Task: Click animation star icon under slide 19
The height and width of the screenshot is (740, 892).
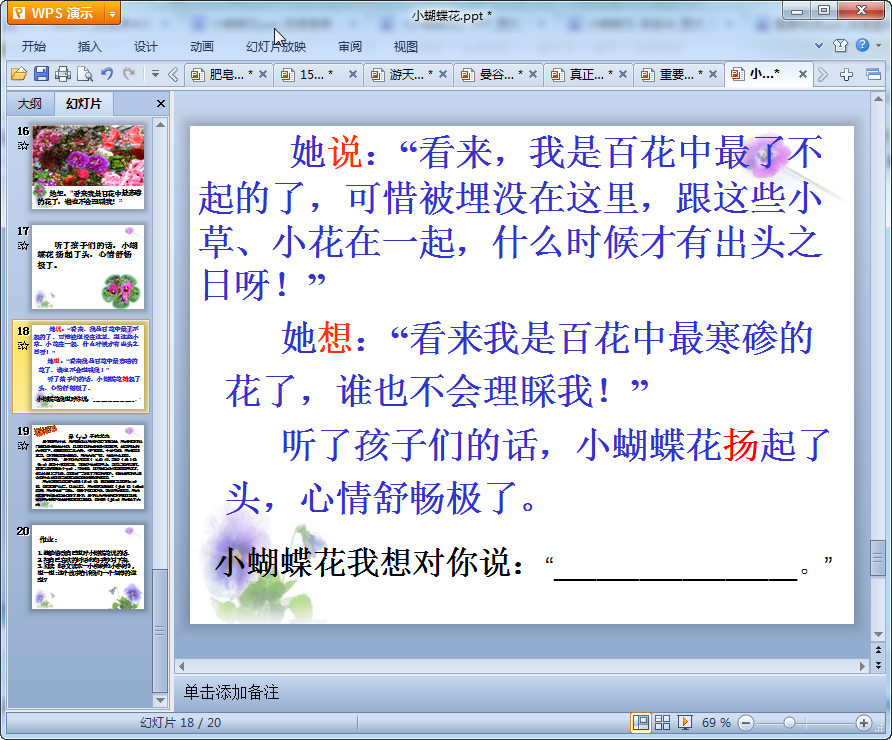Action: [x=23, y=445]
